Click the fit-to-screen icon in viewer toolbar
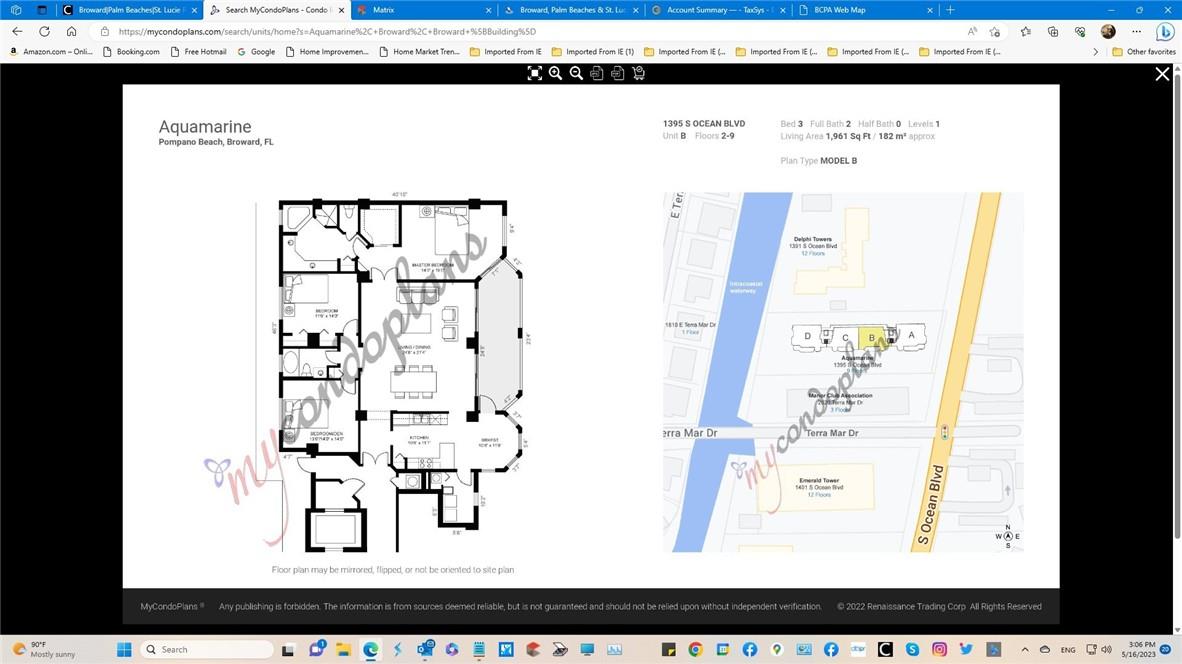The height and width of the screenshot is (664, 1182). [x=535, y=73]
